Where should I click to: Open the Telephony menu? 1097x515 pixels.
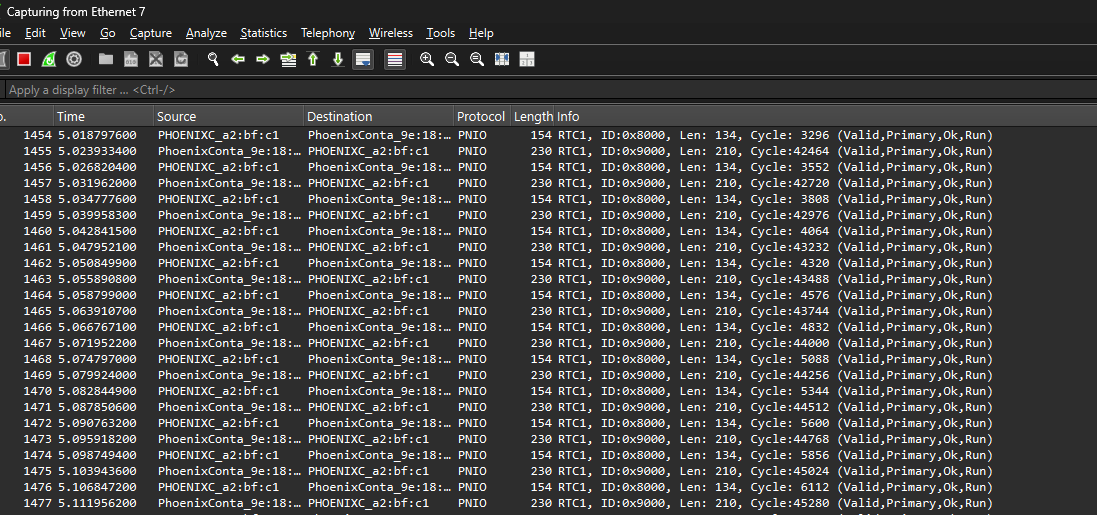[327, 33]
